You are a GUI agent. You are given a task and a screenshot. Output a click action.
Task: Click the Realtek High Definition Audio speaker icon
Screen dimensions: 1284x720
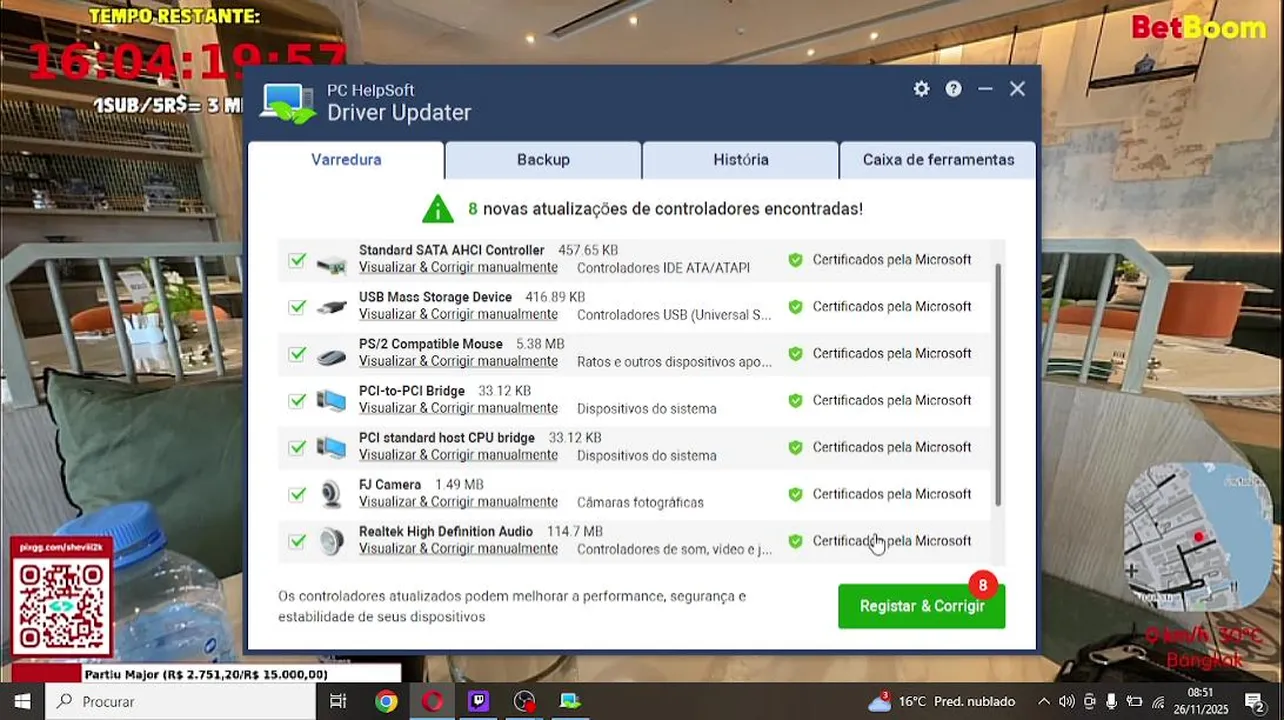(x=331, y=541)
